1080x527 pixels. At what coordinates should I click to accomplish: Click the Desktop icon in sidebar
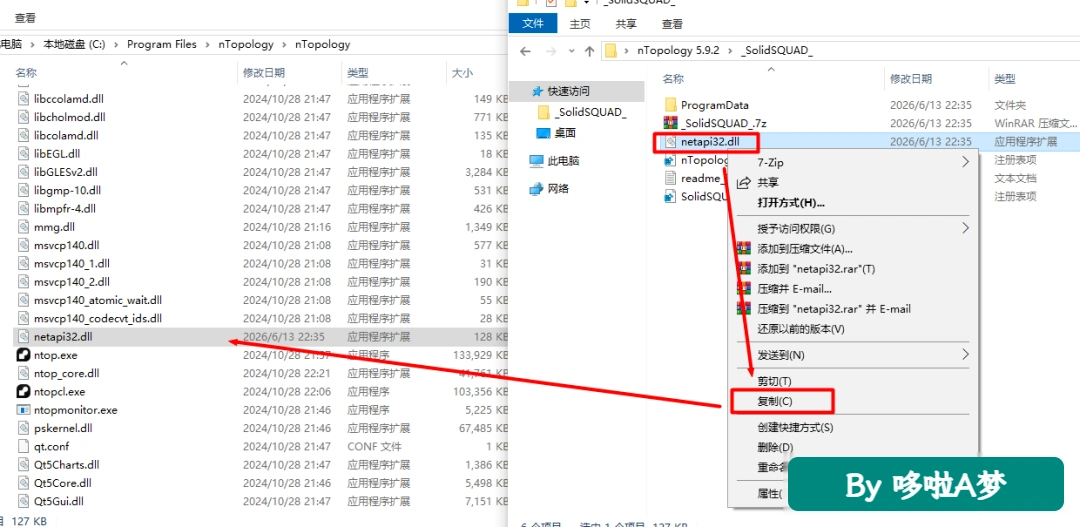point(543,132)
